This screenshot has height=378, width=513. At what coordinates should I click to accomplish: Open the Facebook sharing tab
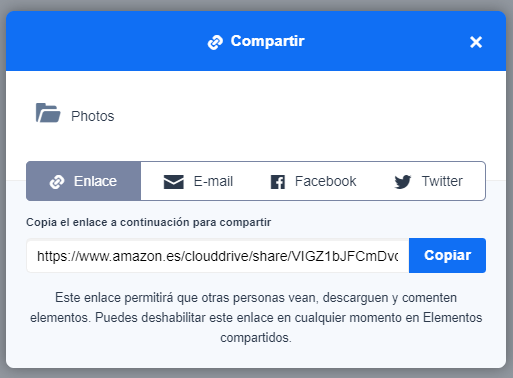click(x=313, y=181)
